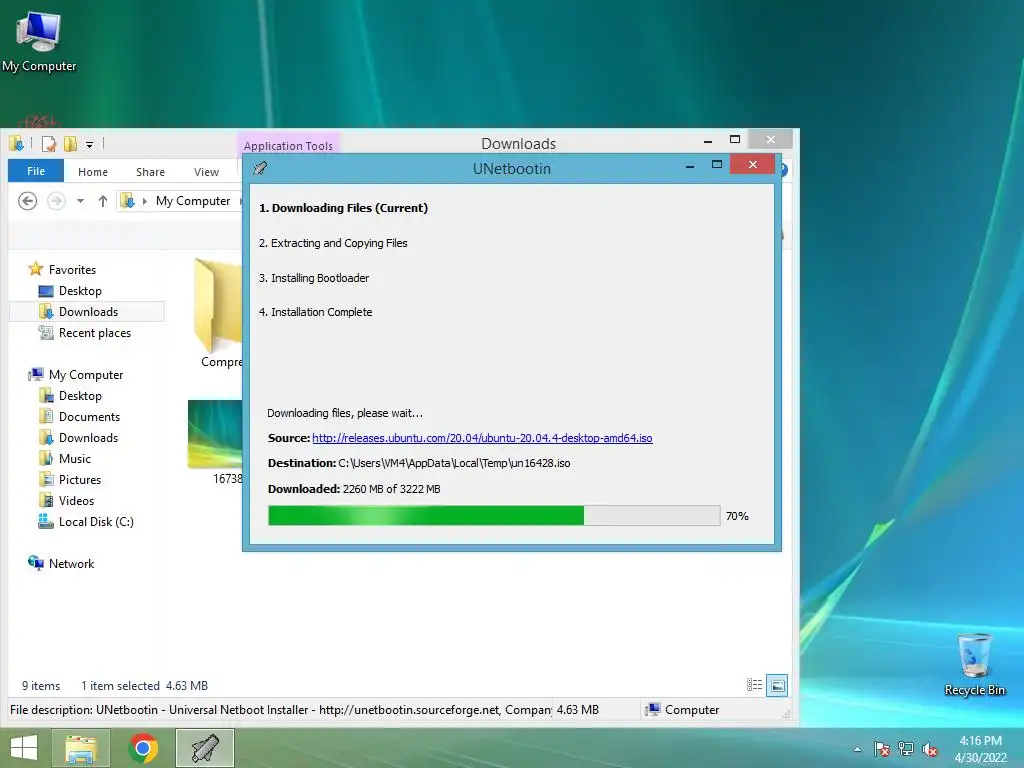This screenshot has height=768, width=1024.
Task: Open the Ubuntu ISO source link
Action: (482, 438)
